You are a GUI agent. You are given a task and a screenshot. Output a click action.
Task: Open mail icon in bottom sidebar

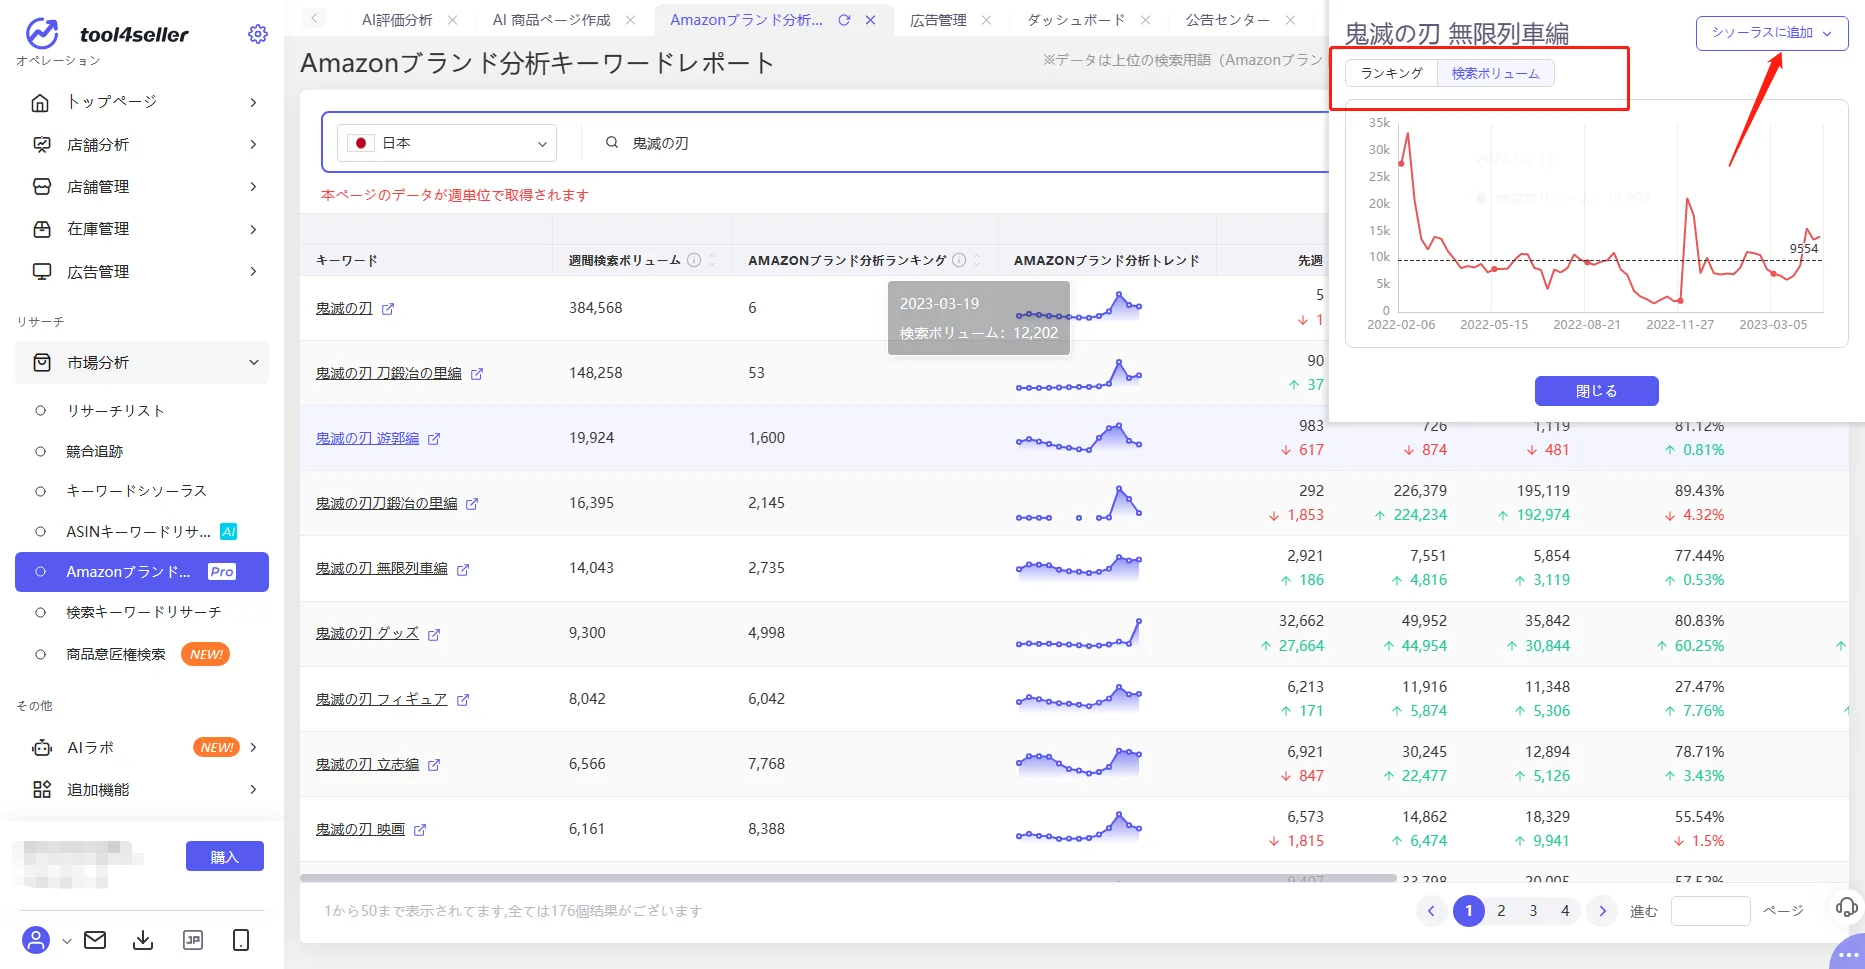point(95,940)
